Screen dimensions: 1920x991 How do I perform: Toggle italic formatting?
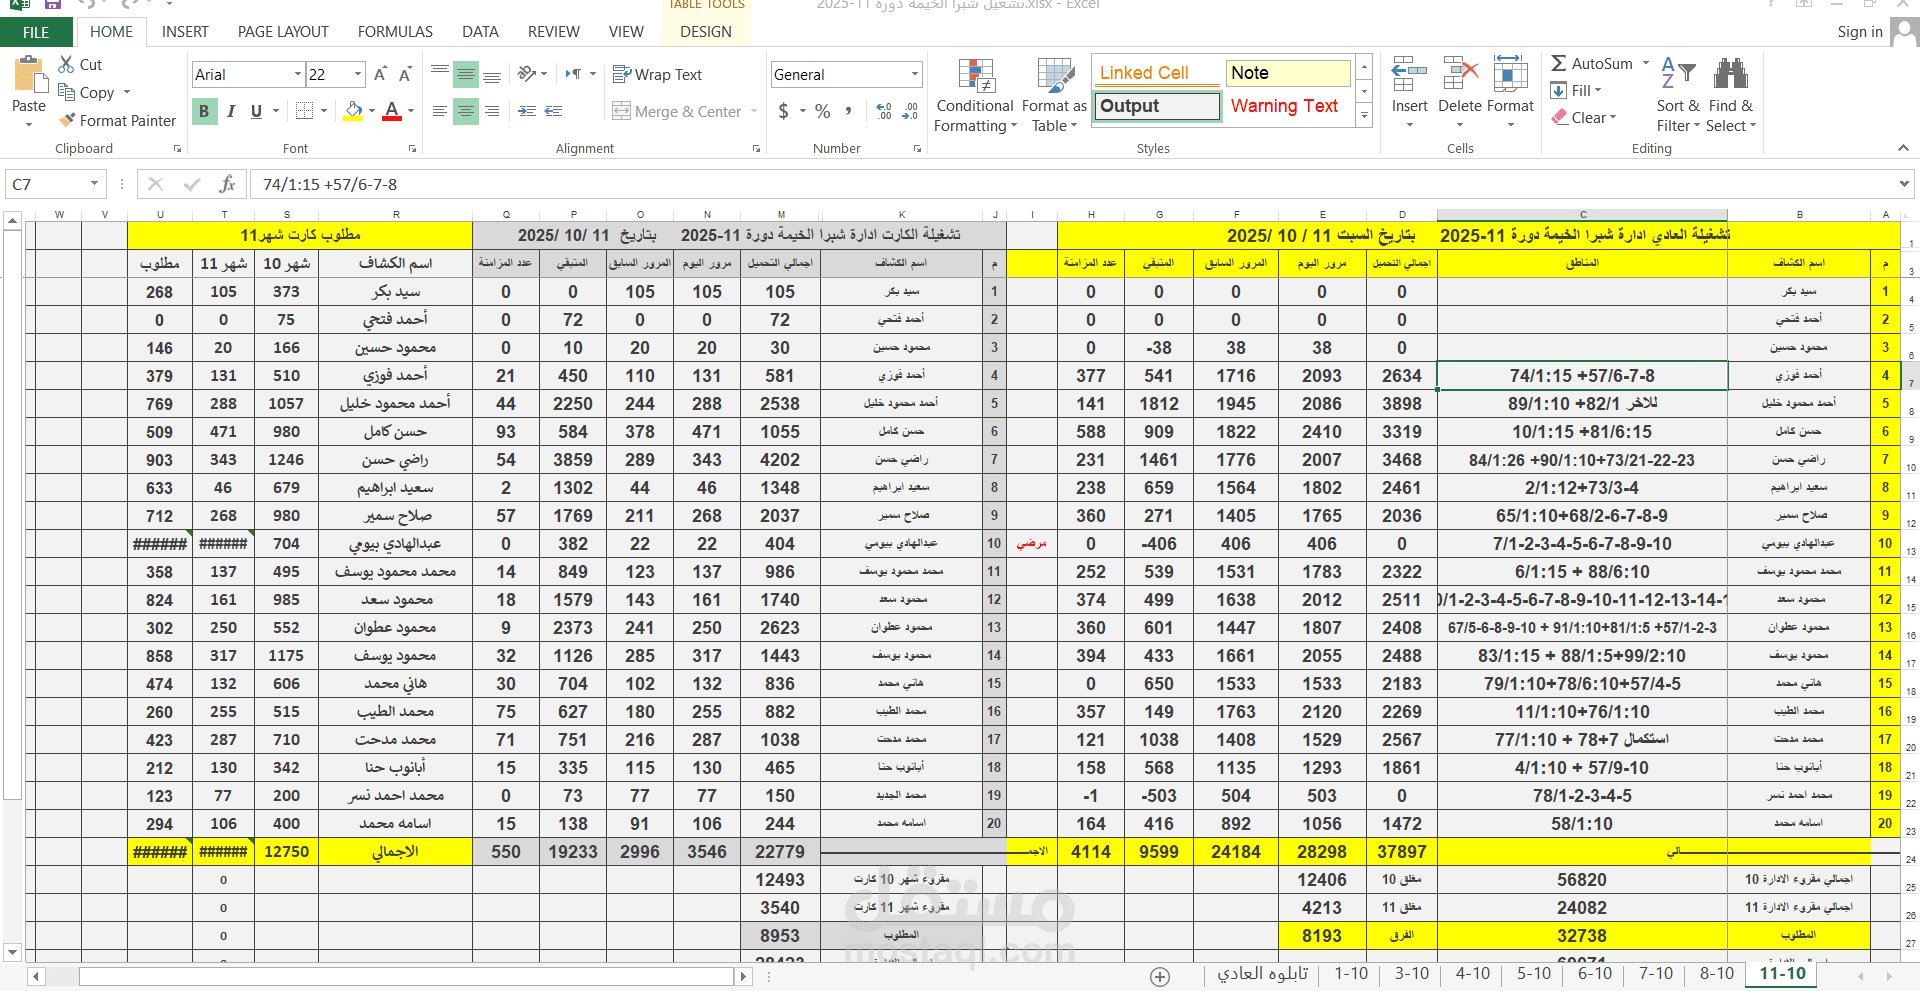pos(230,111)
